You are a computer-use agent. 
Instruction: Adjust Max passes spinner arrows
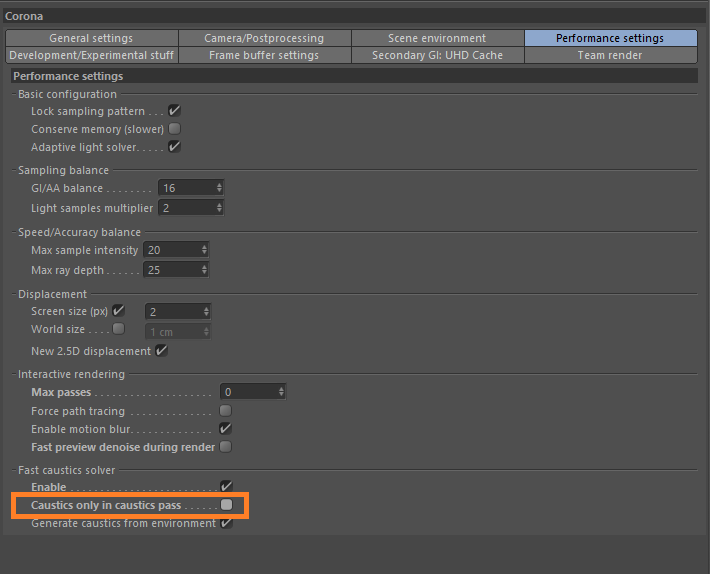click(281, 392)
